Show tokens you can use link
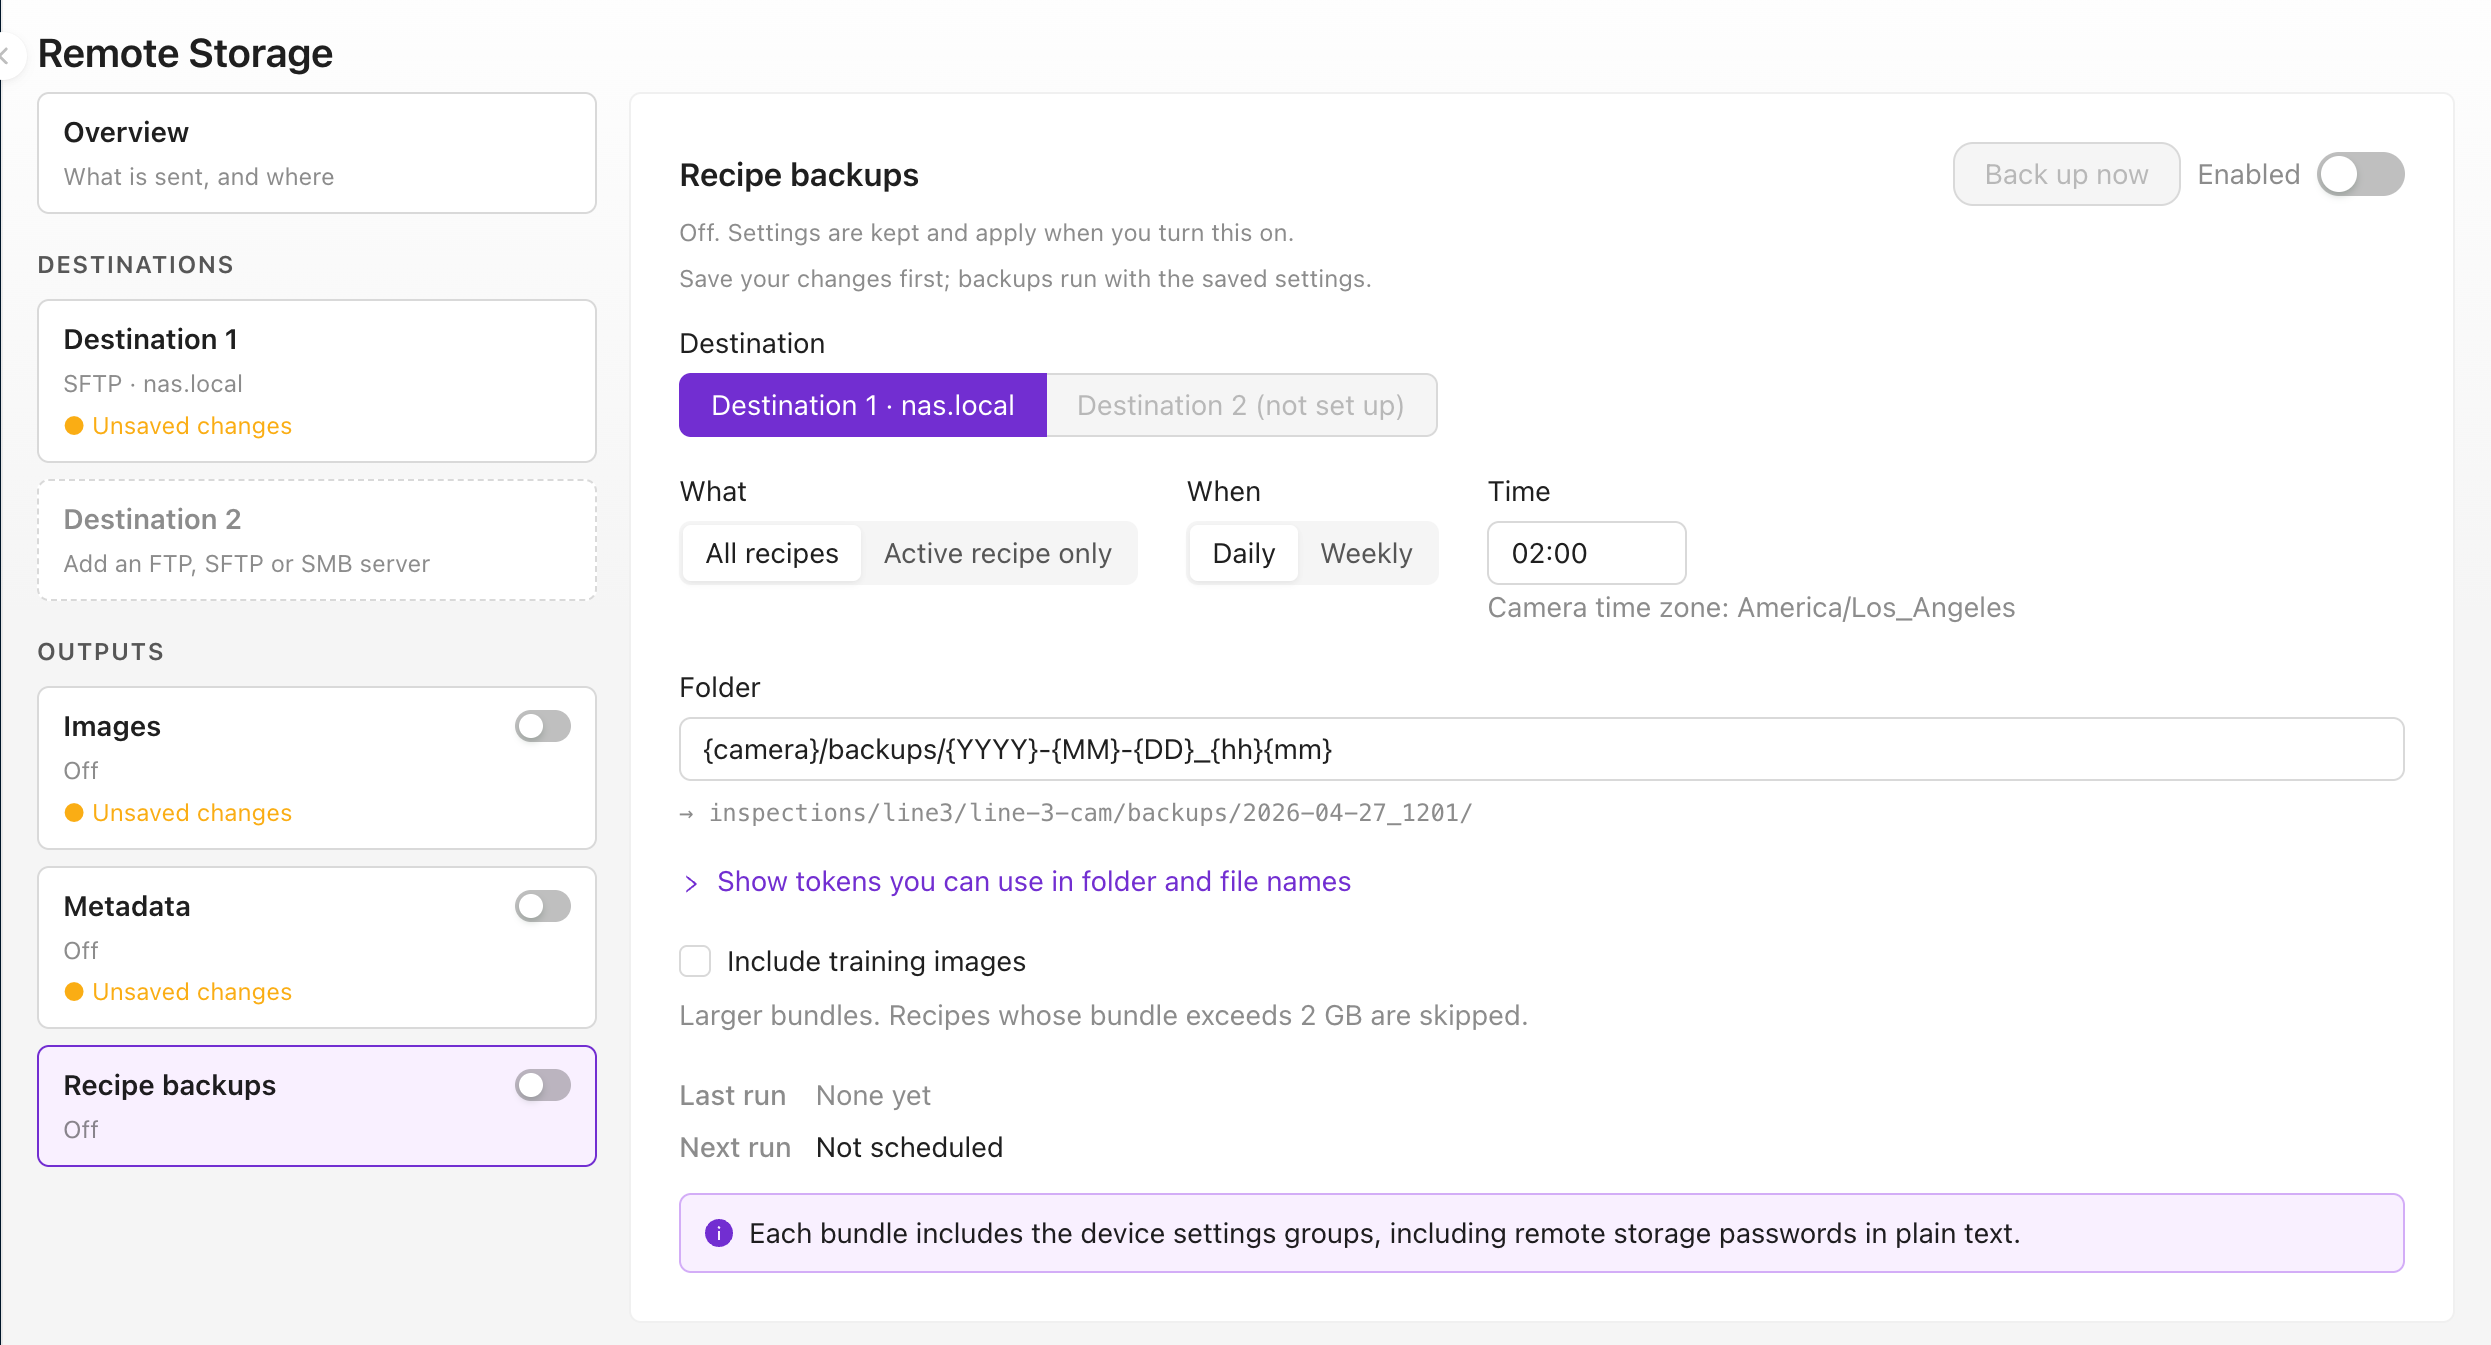2491x1345 pixels. click(1034, 882)
